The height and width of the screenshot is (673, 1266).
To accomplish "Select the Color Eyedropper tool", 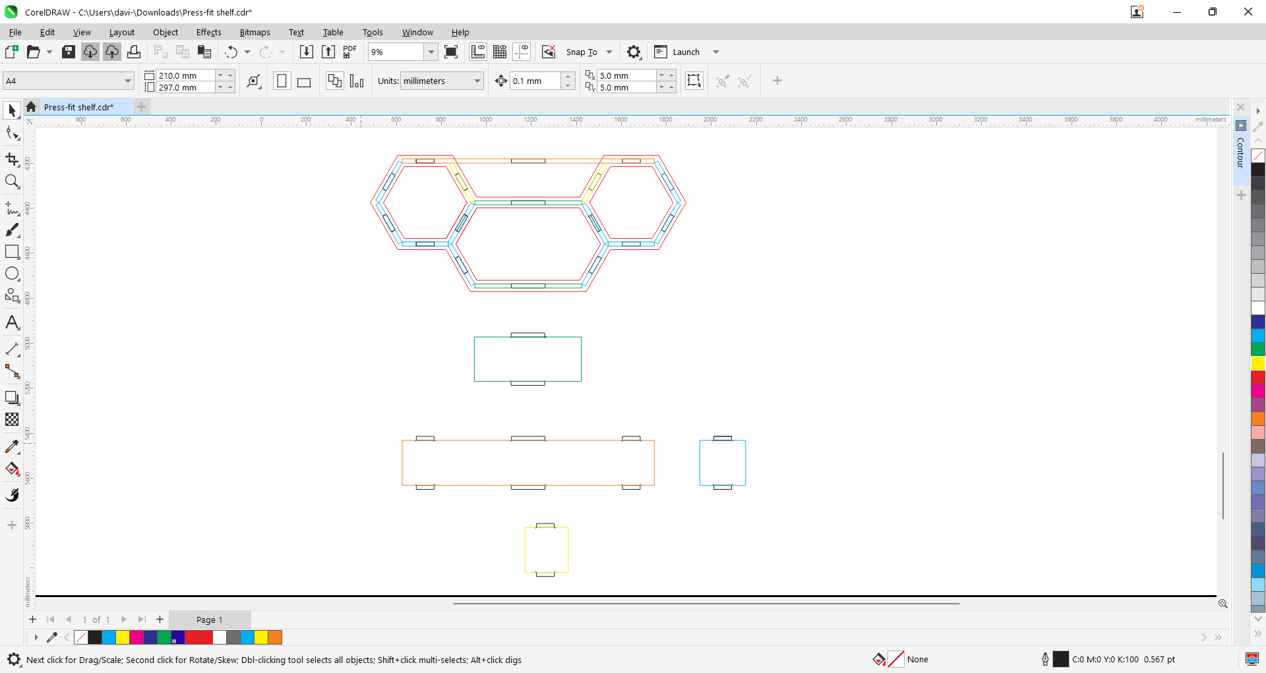I will 12,446.
